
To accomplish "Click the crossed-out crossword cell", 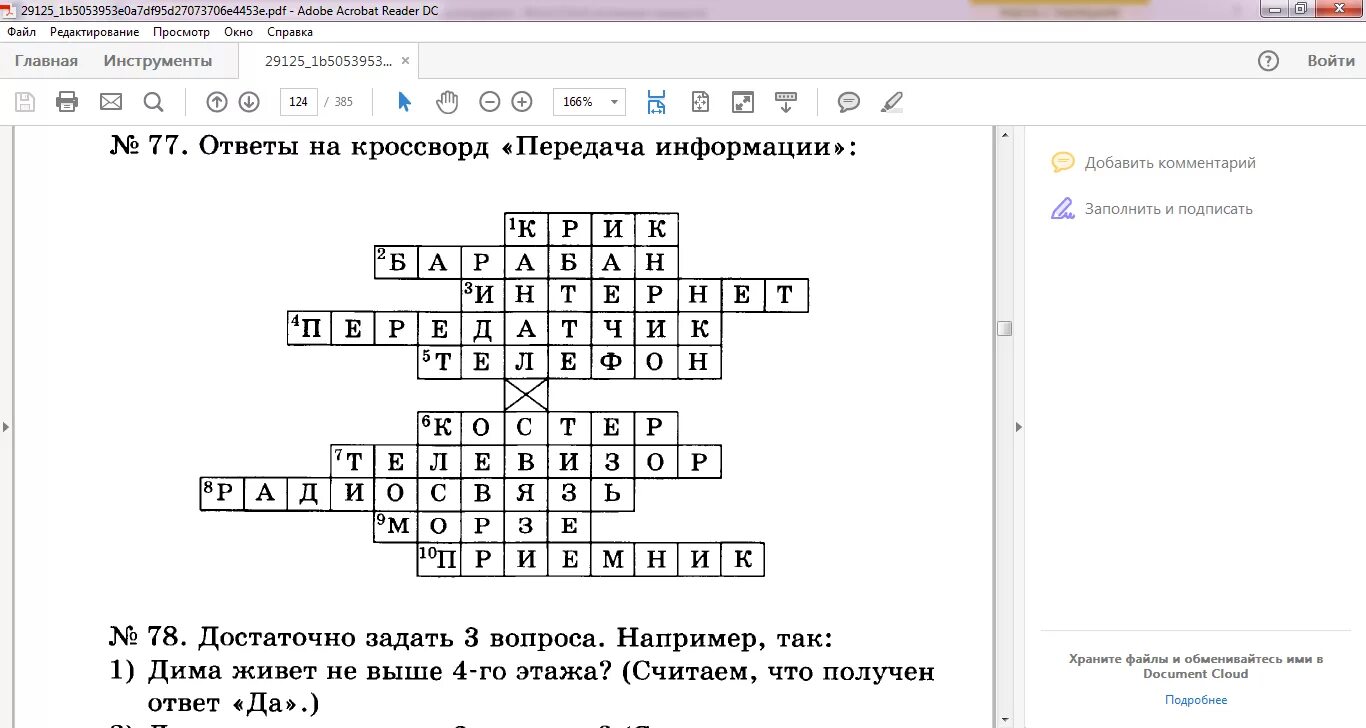I will coord(526,394).
